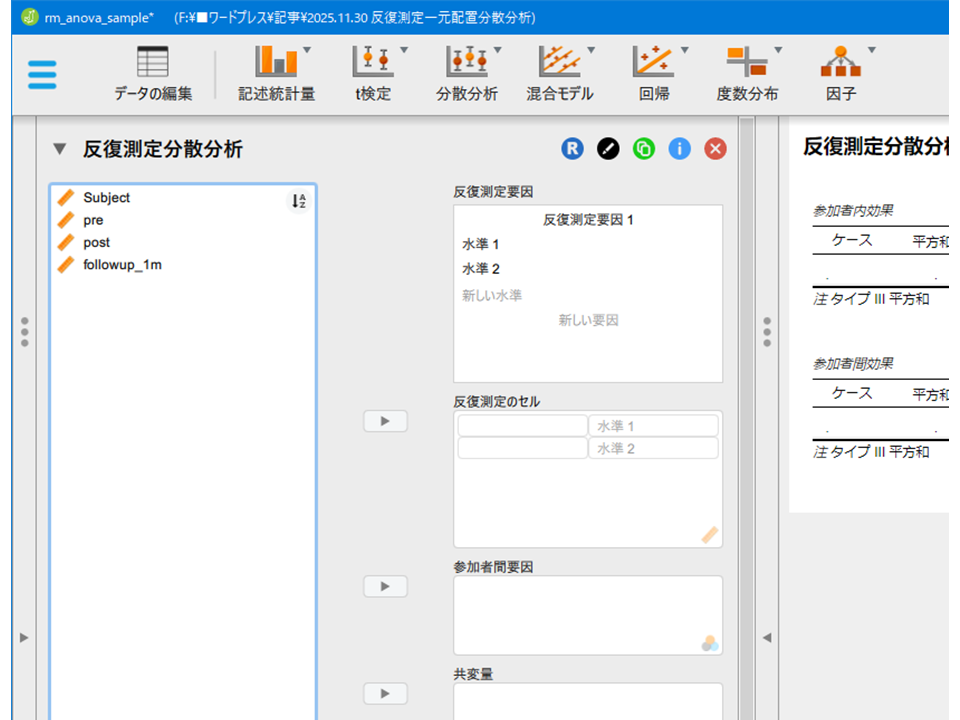Open analysis help info icon
The width and height of the screenshot is (960, 720).
[680, 149]
